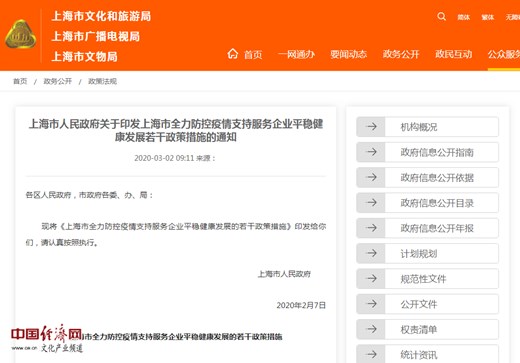
Task: Open the 政府信息公开指南 sidebar entry
Action: point(428,152)
